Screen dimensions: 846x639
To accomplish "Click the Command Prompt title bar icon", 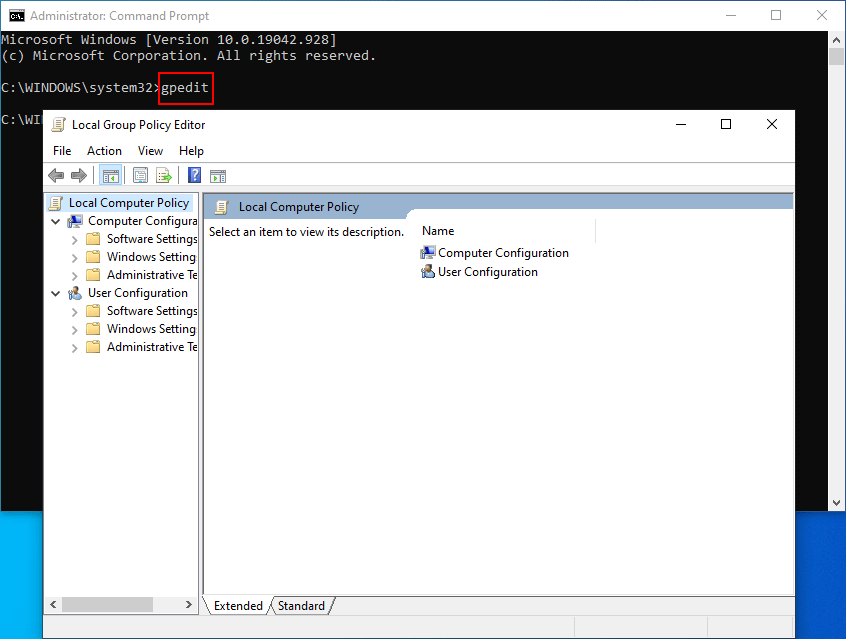I will pos(16,16).
